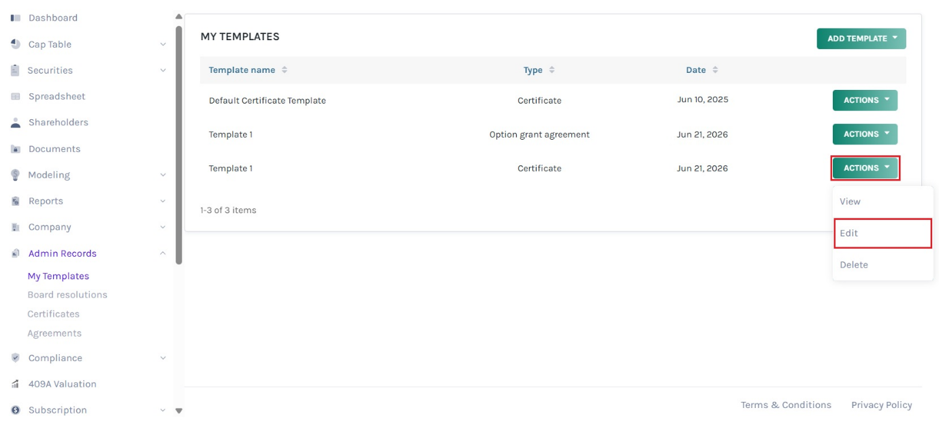Open Board resolutions submenu item
This screenshot has height=425, width=939.
click(67, 295)
